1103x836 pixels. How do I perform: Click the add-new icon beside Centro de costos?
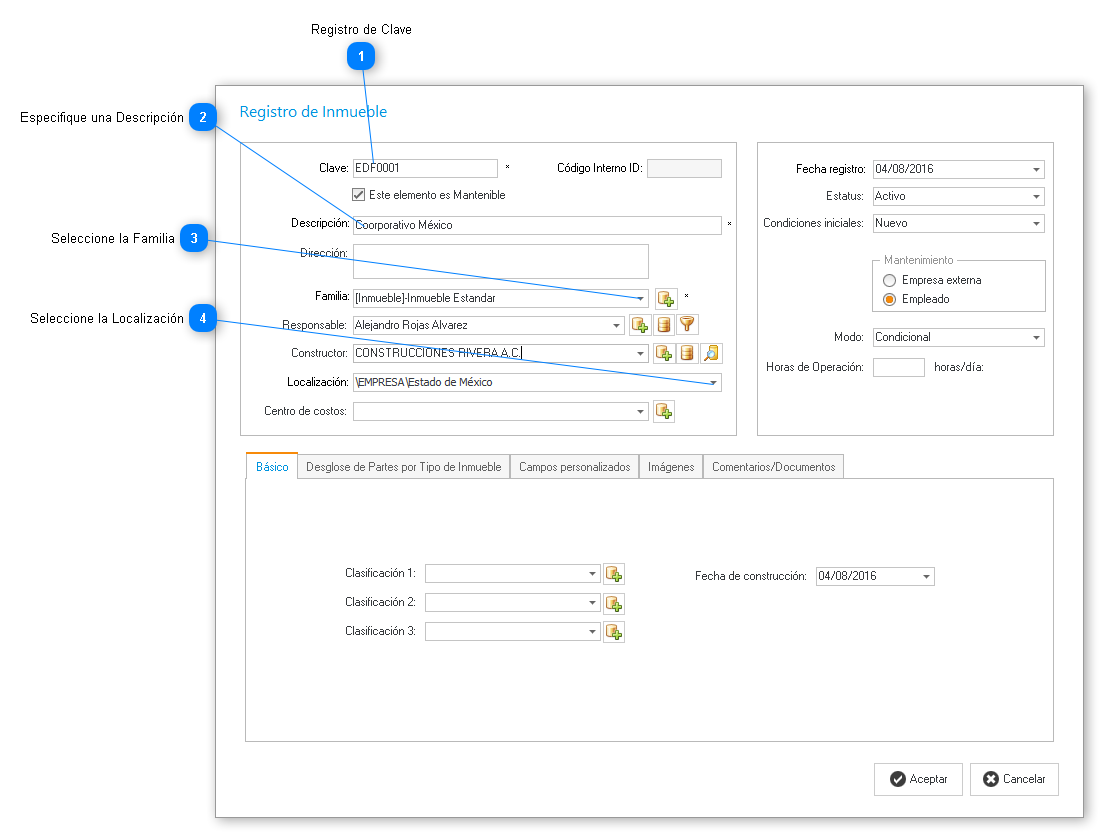pyautogui.click(x=663, y=411)
